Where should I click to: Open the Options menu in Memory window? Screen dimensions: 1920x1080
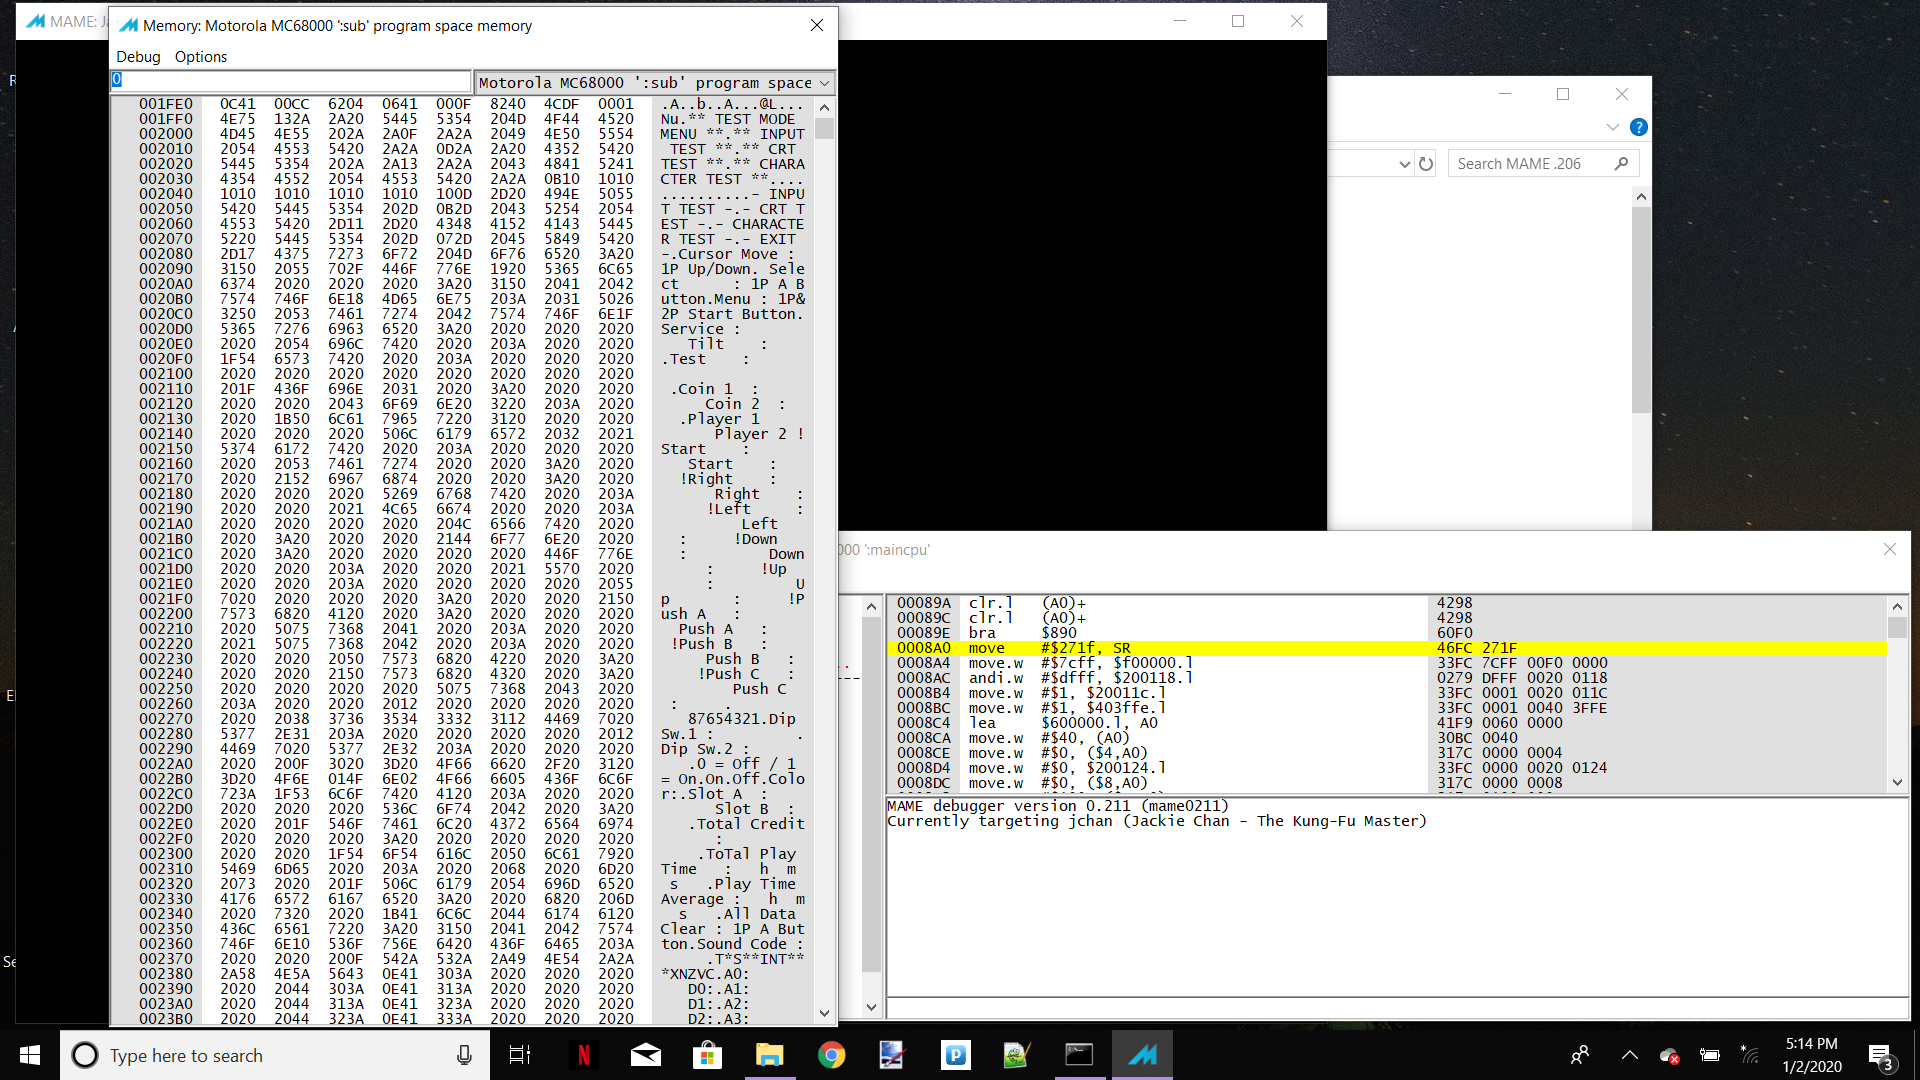point(201,57)
